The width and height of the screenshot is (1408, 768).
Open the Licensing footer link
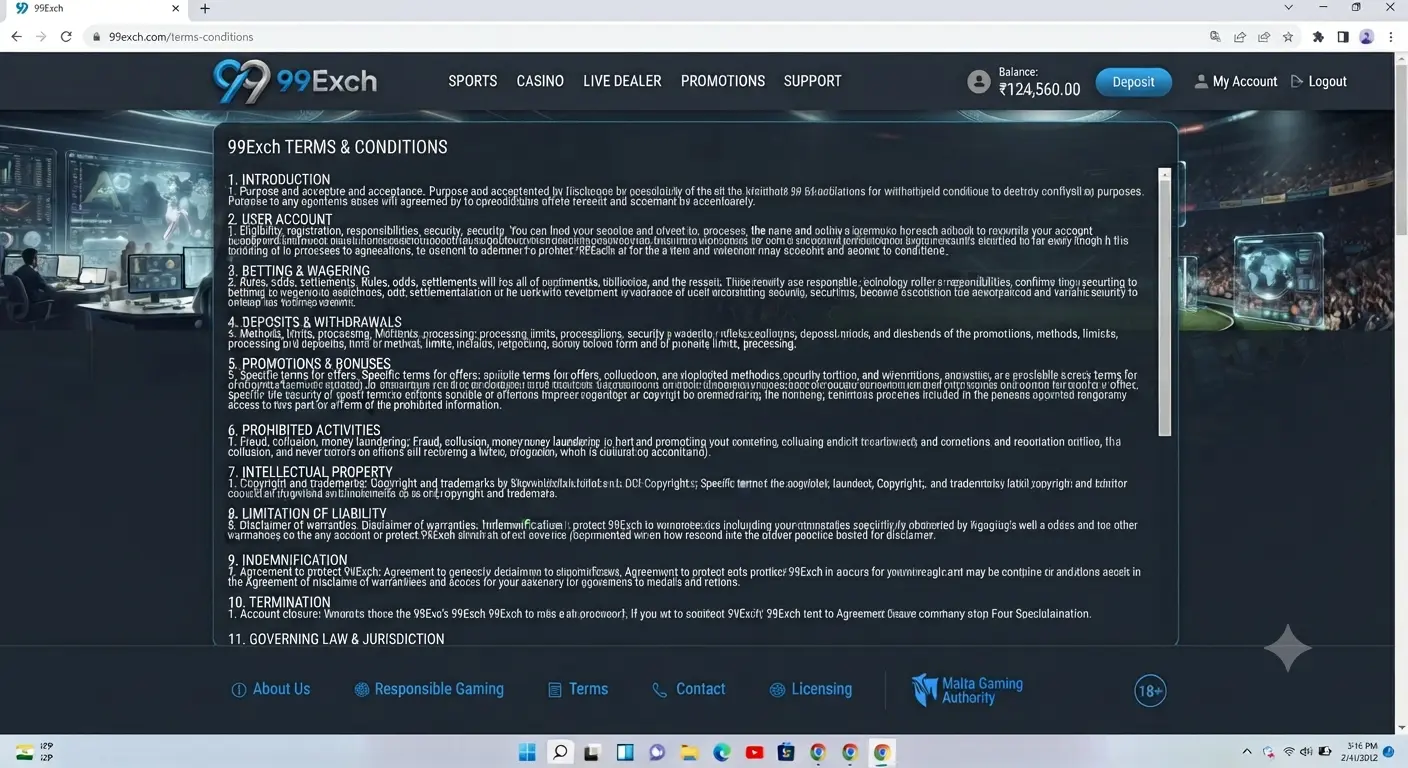(811, 689)
